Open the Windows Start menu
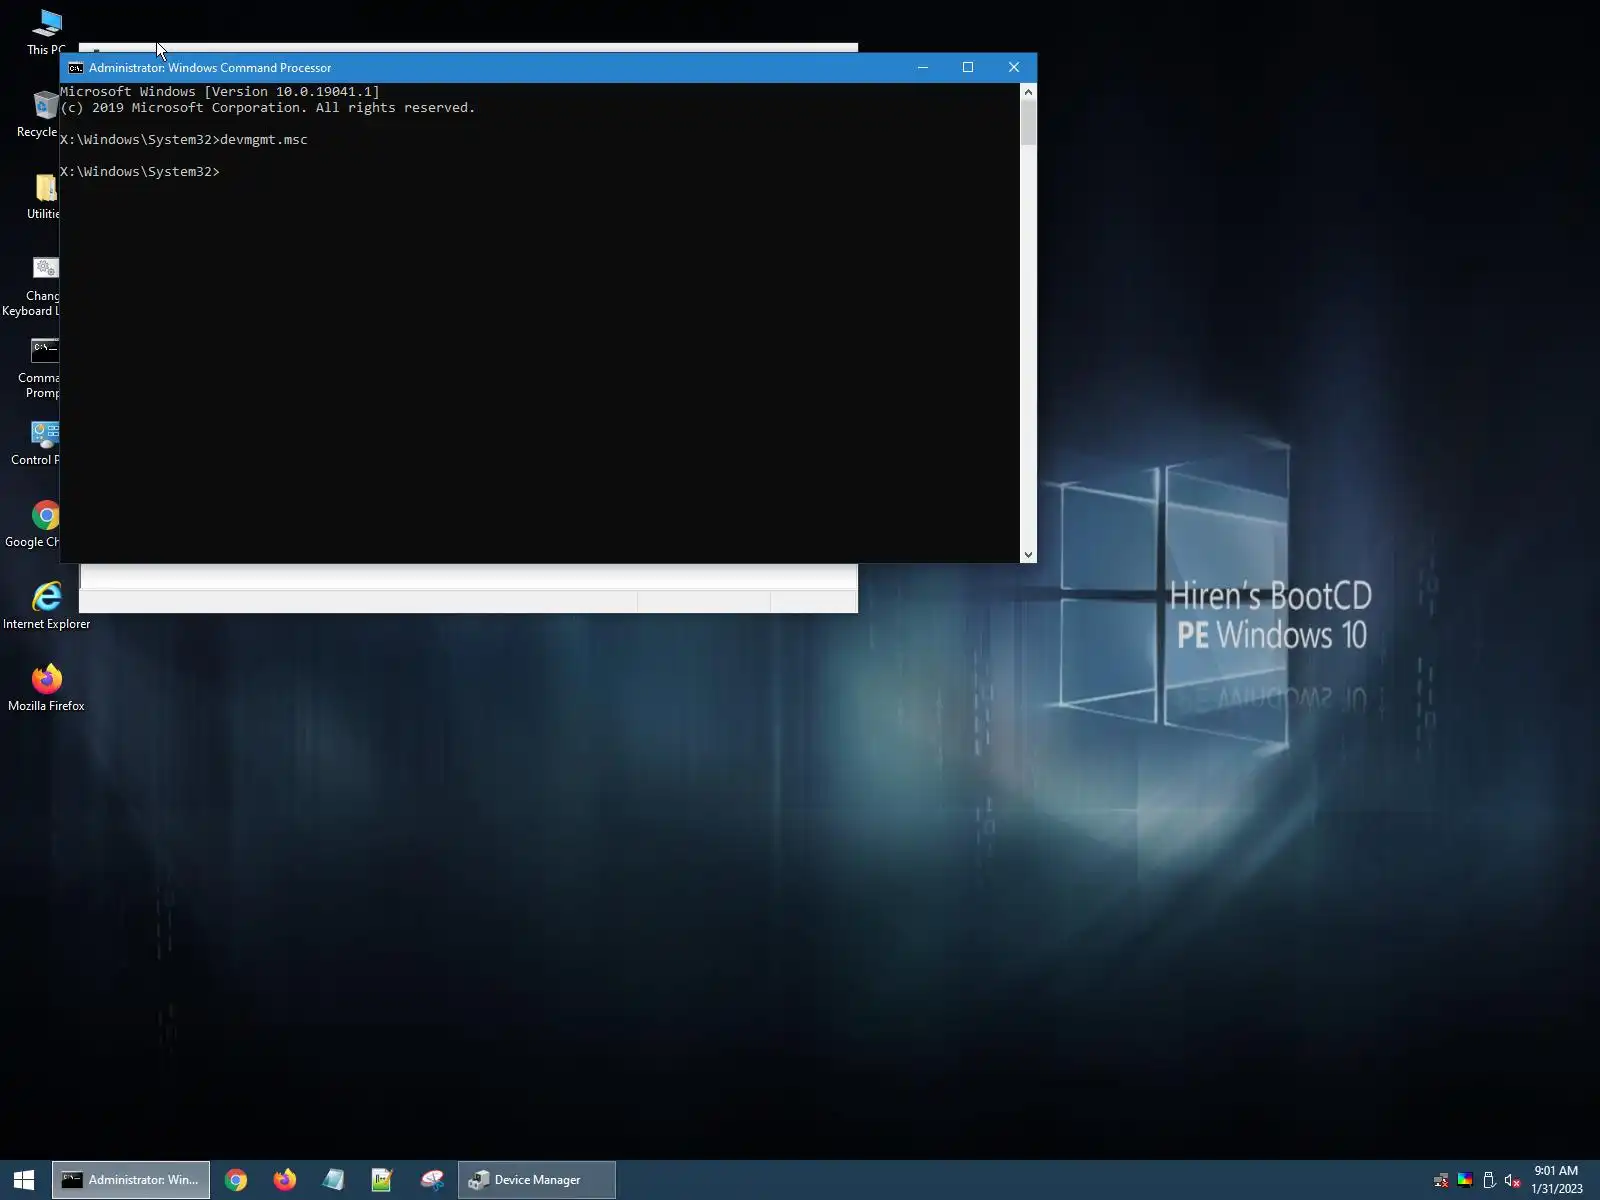Viewport: 1600px width, 1200px height. pos(24,1180)
